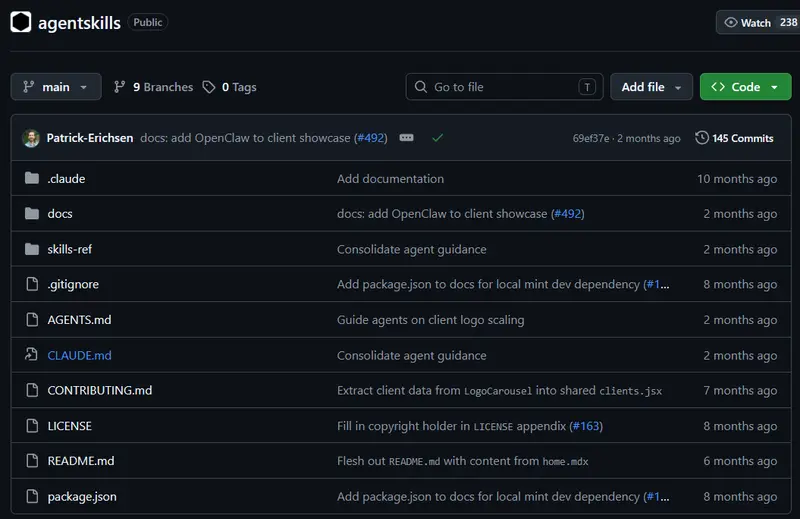
Task: Open Extract client data from LogoCarousel commit
Action: 499,390
